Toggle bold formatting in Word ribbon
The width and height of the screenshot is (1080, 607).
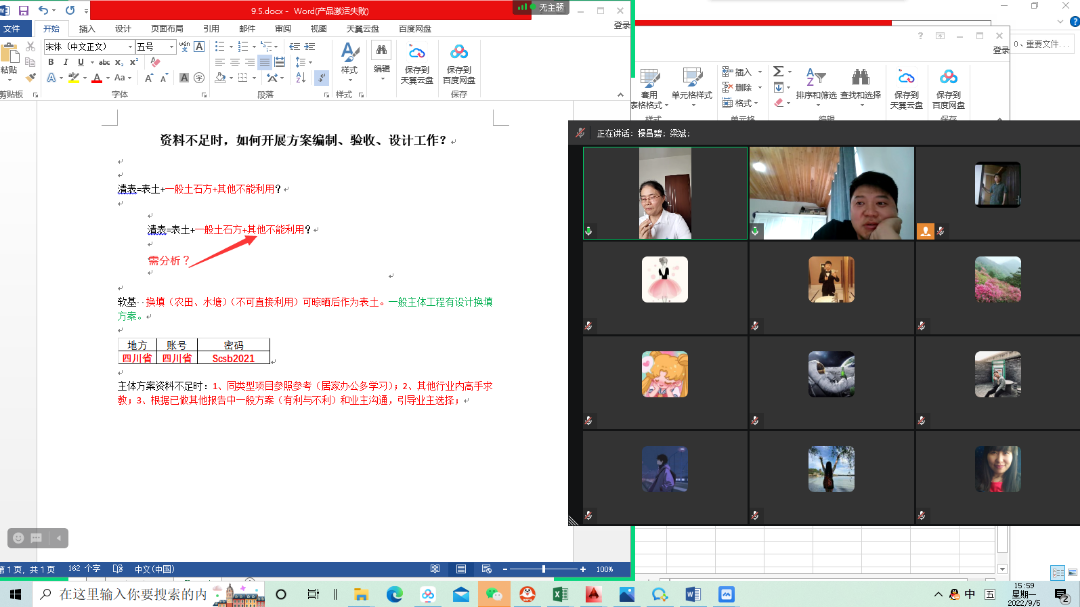pyautogui.click(x=51, y=62)
